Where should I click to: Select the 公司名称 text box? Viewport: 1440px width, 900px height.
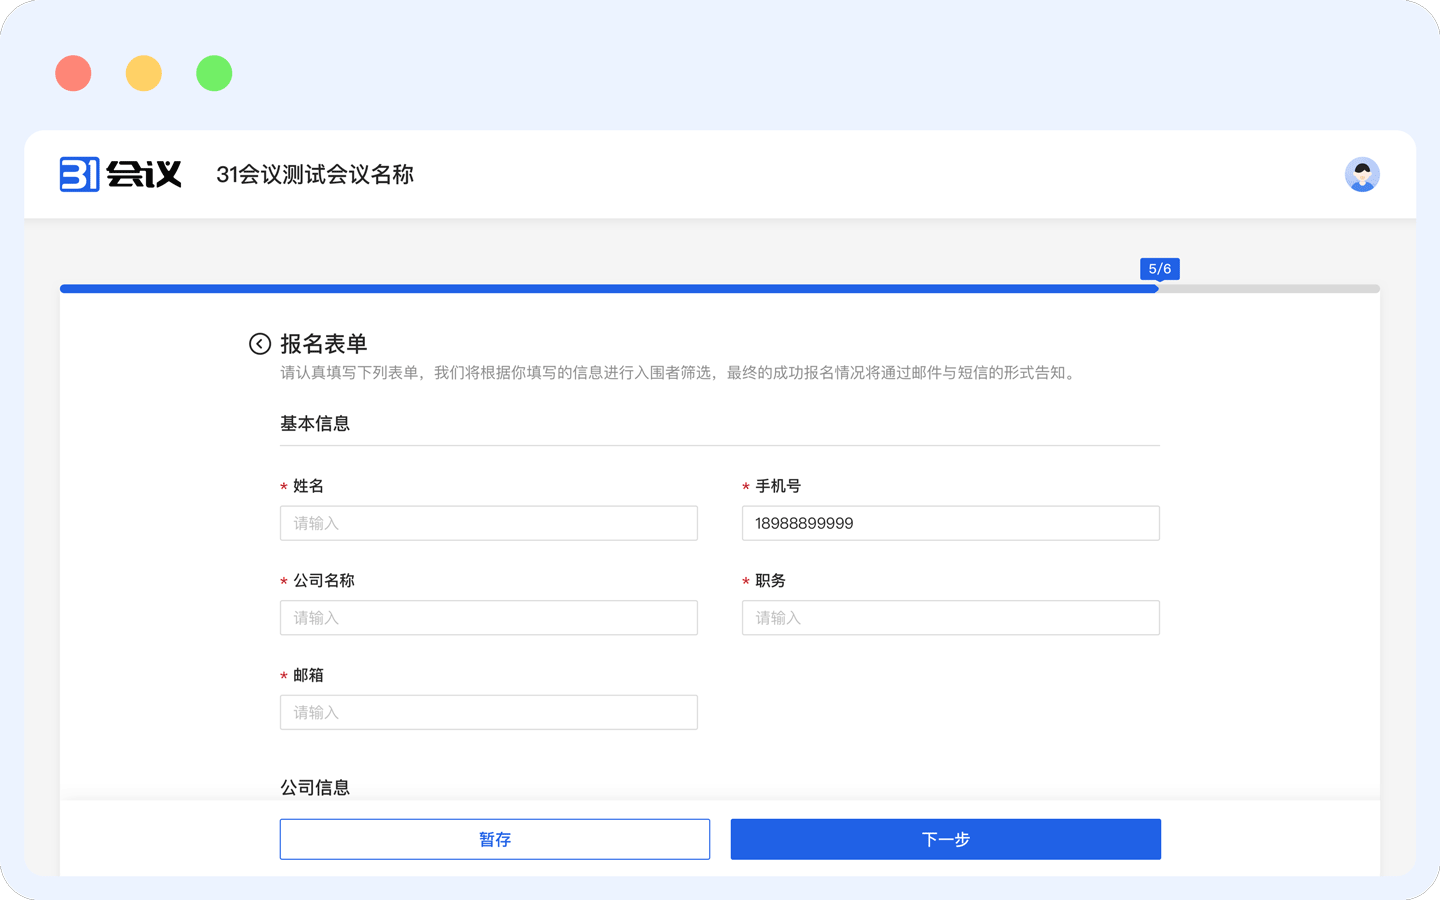pyautogui.click(x=488, y=618)
